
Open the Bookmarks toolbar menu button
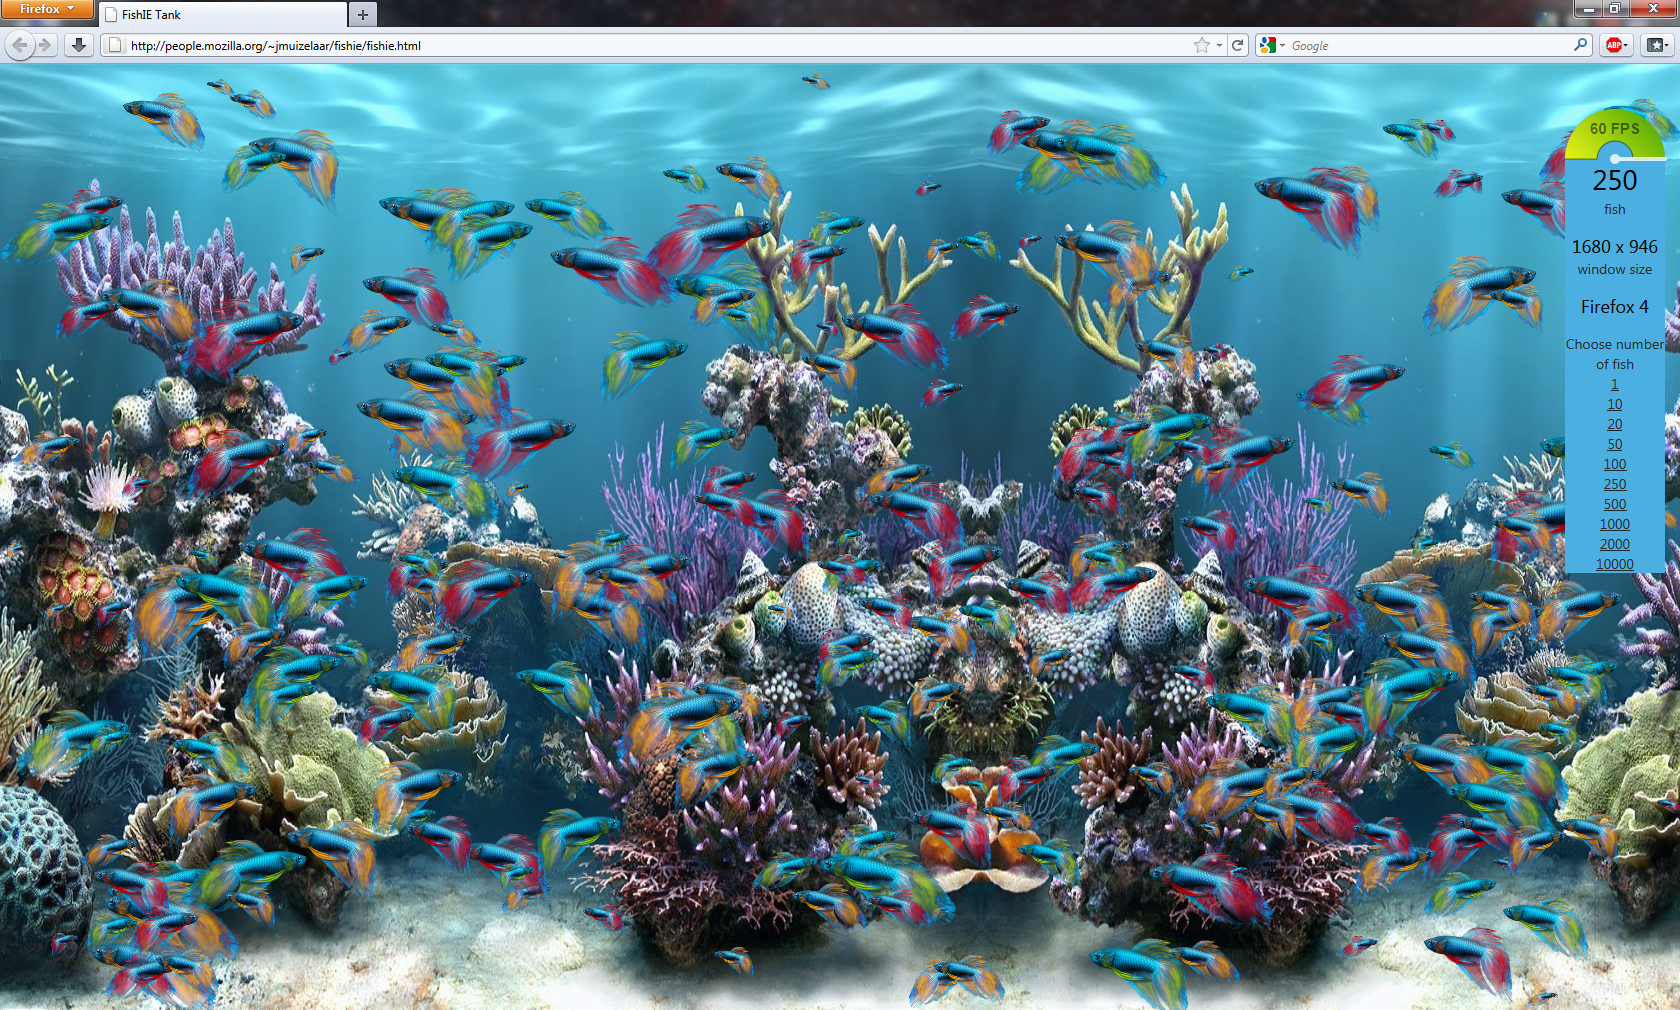(x=1657, y=45)
